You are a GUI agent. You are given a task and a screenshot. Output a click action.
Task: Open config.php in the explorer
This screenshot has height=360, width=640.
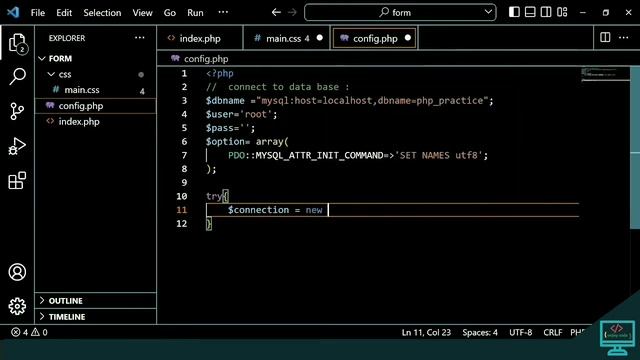[96, 106]
